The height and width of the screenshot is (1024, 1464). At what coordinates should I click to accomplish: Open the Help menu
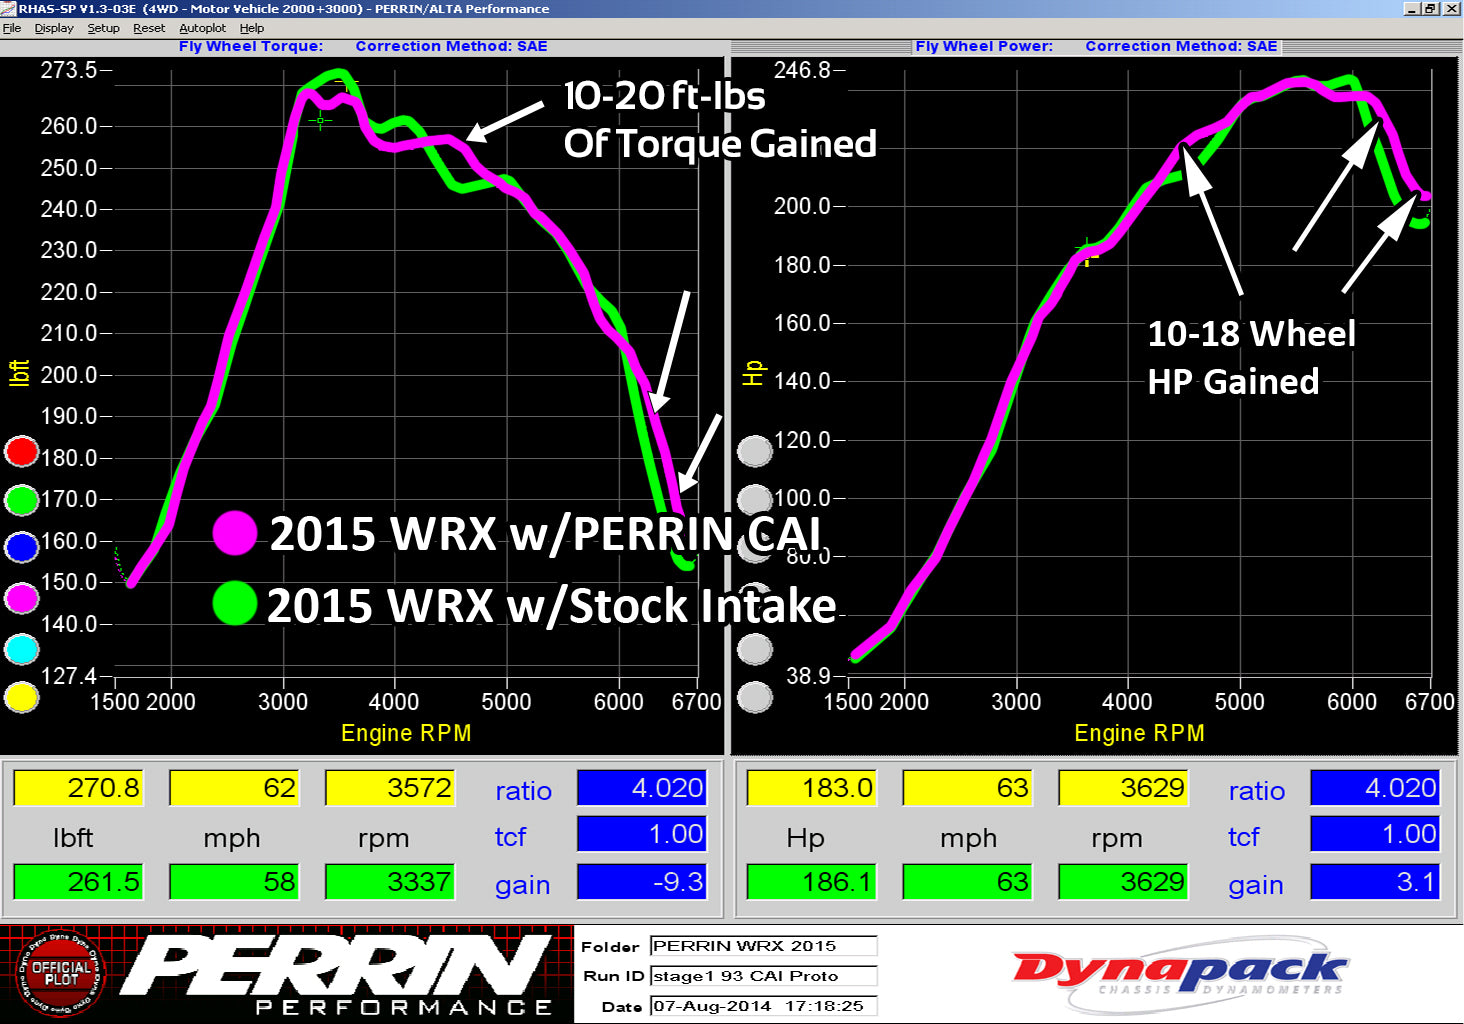[252, 28]
